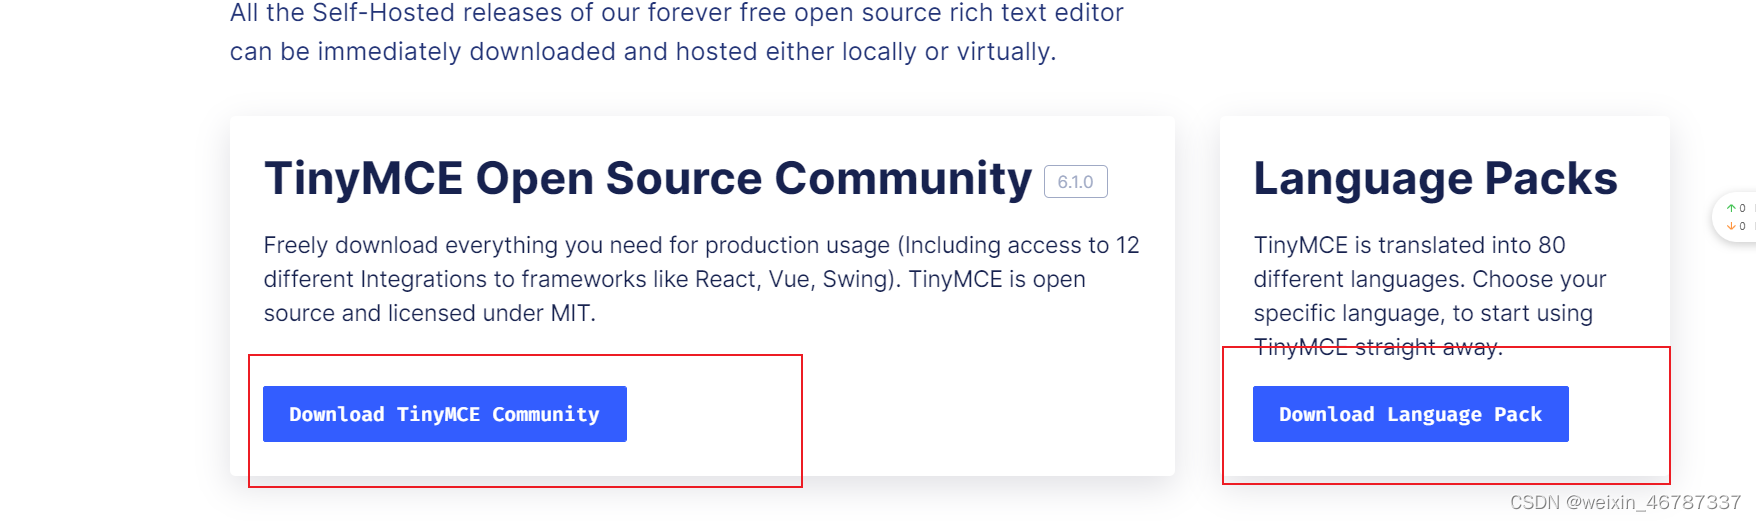Click the hosted locally or virtually text line

[x=643, y=52]
